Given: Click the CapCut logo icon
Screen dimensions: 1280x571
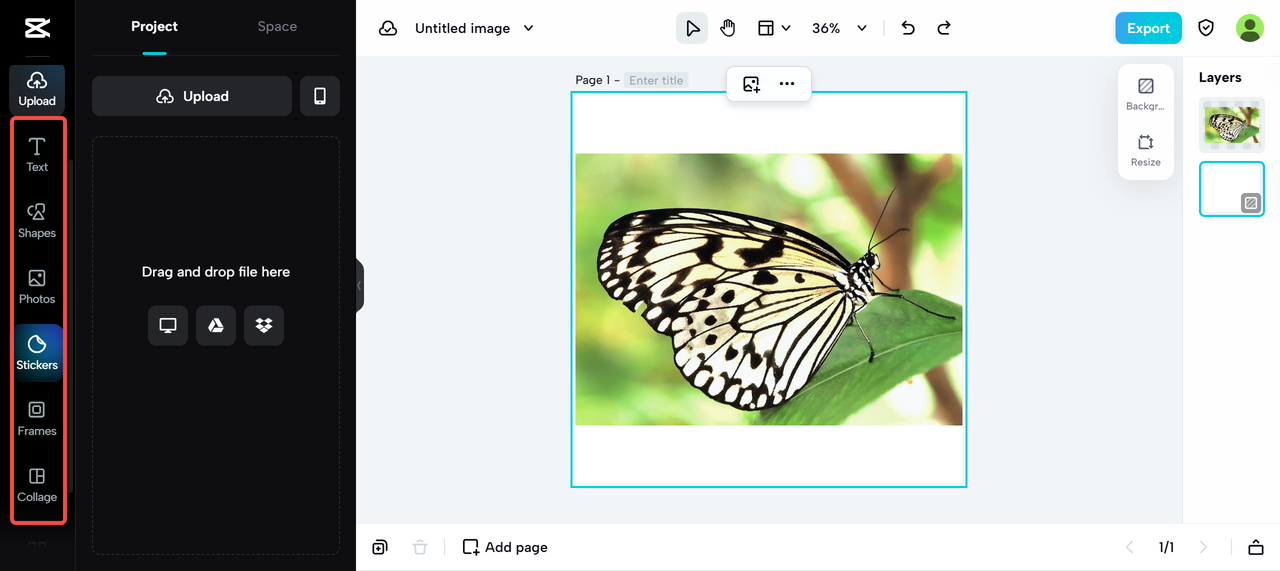Looking at the screenshot, I should click(x=37, y=28).
